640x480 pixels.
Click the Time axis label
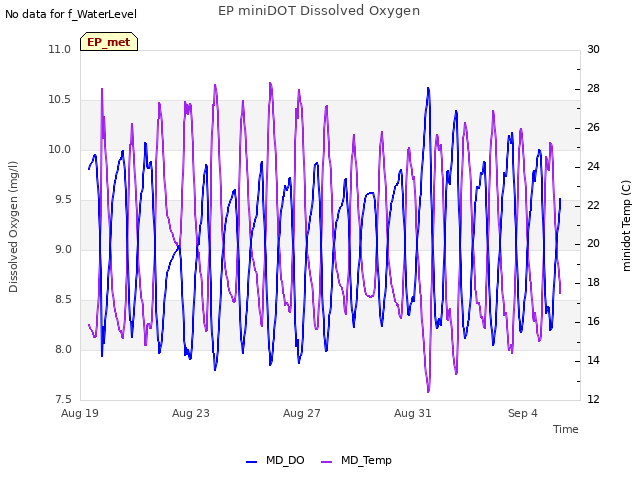(x=565, y=429)
